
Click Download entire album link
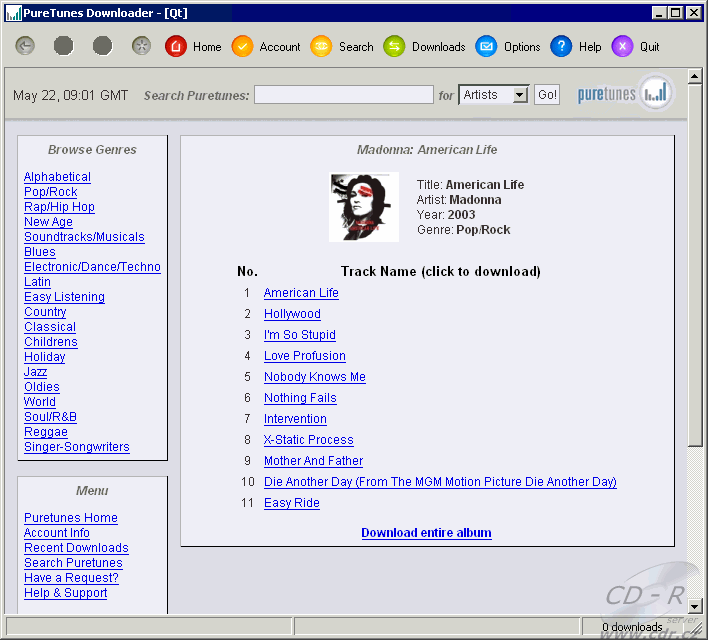426,533
